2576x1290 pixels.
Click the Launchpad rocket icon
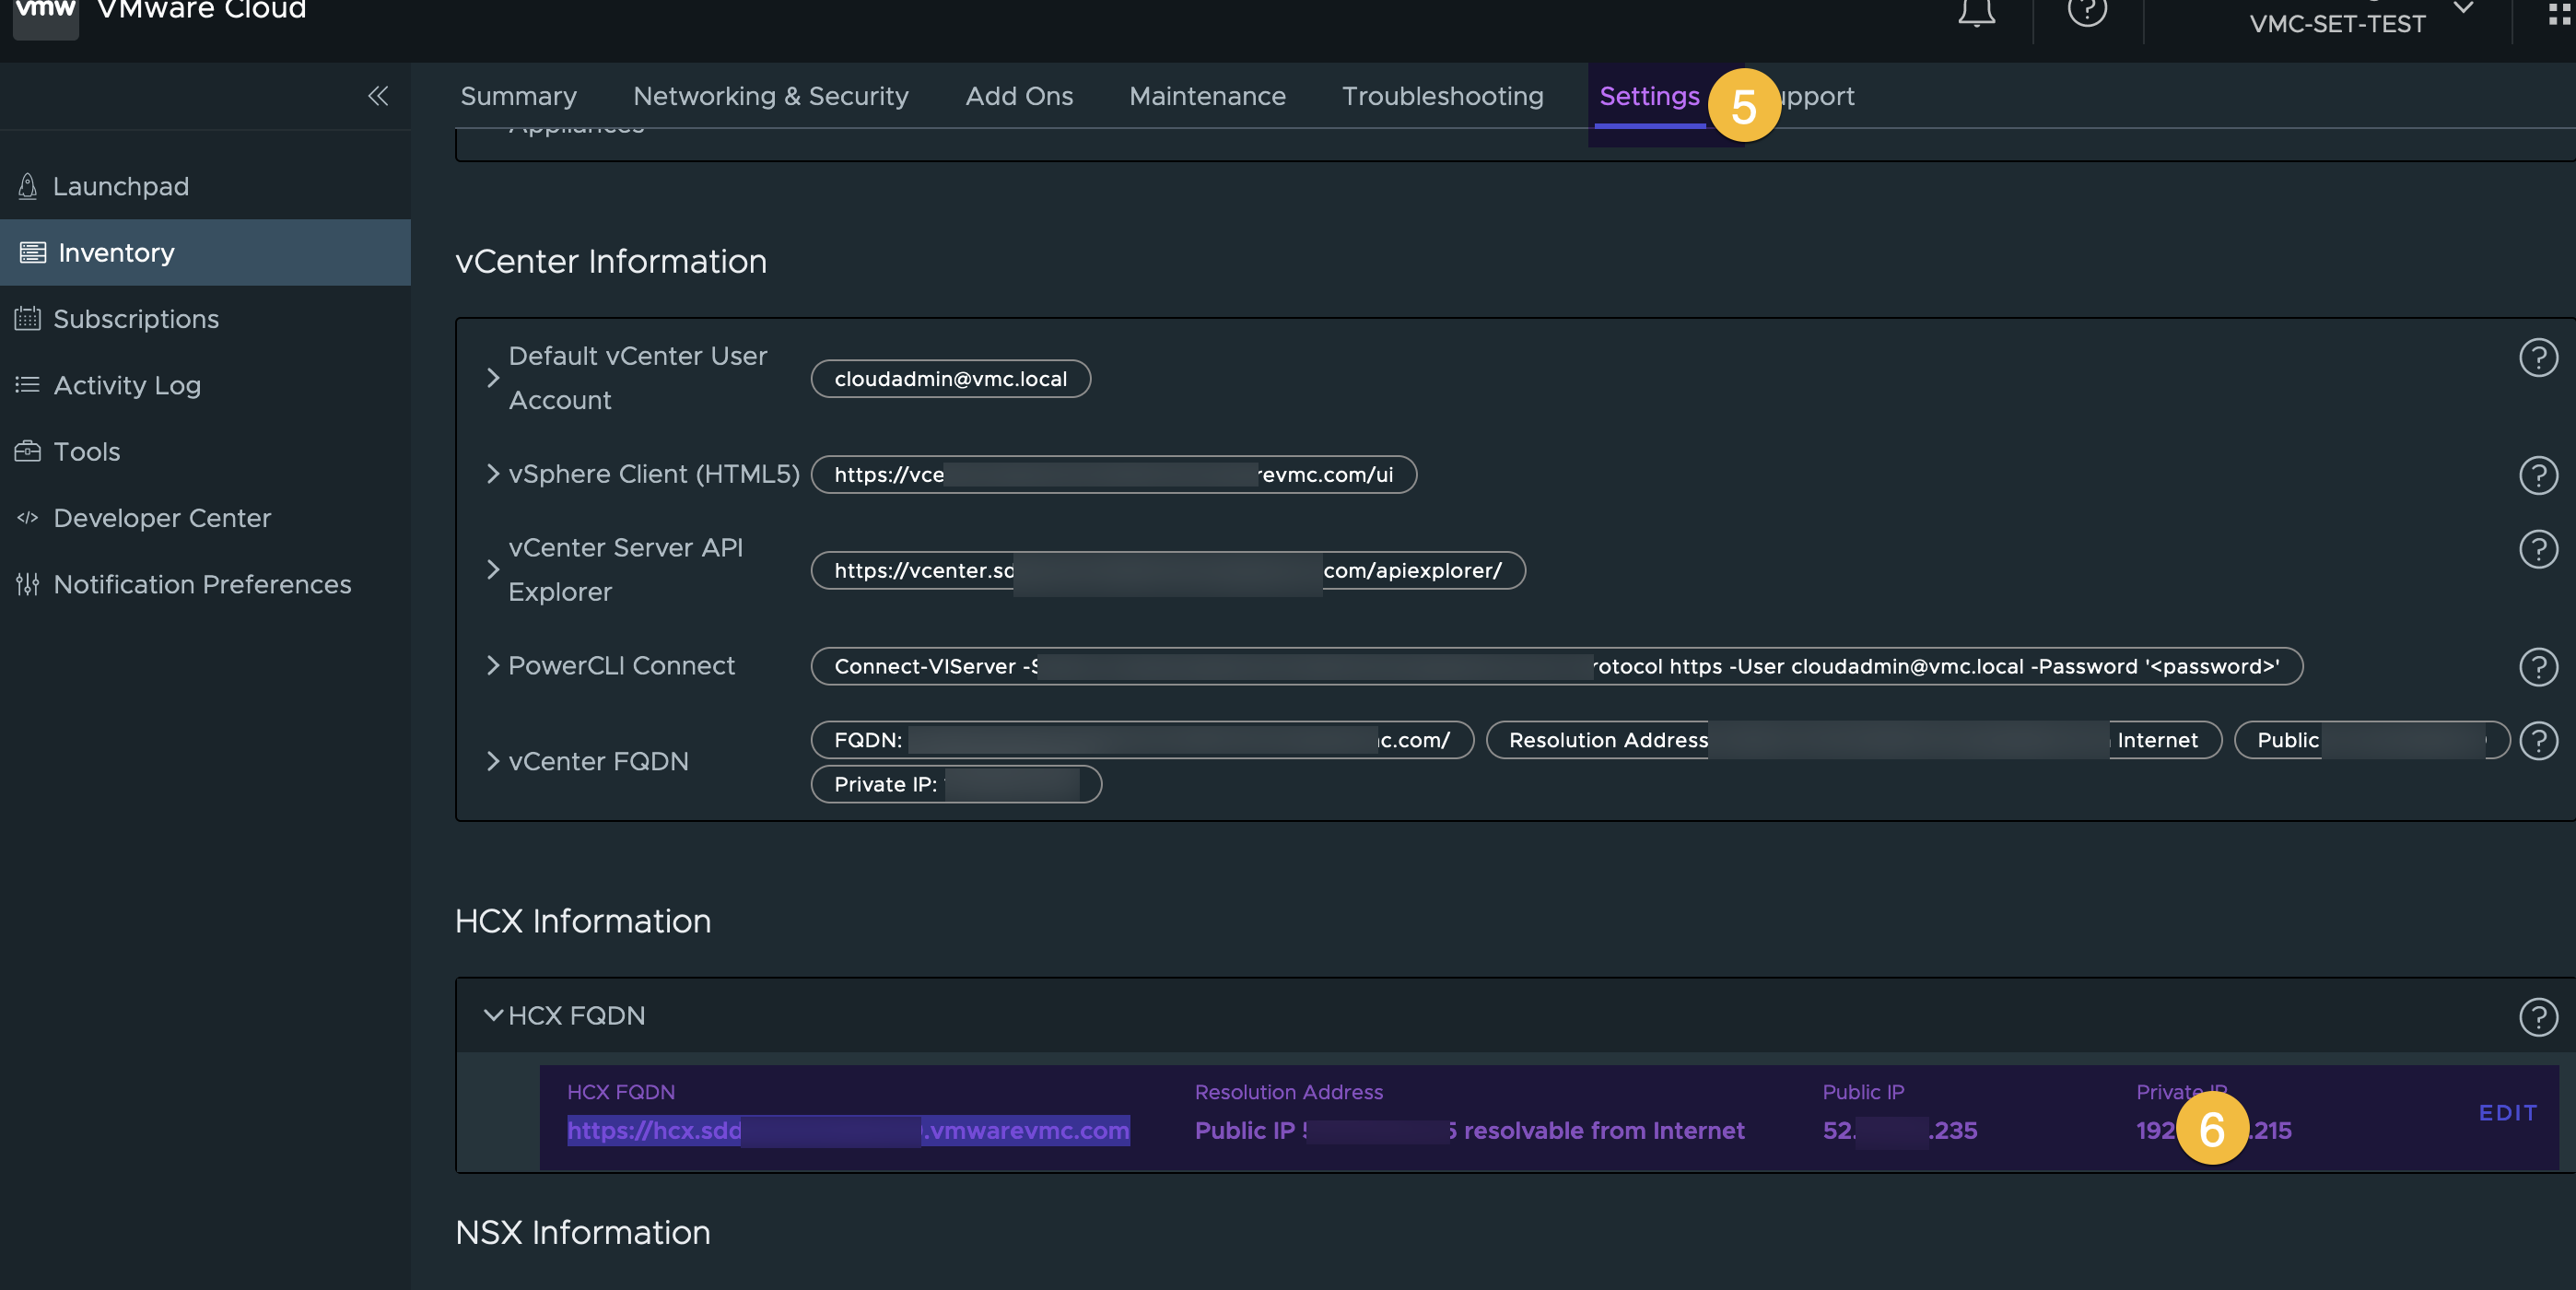pos(28,186)
